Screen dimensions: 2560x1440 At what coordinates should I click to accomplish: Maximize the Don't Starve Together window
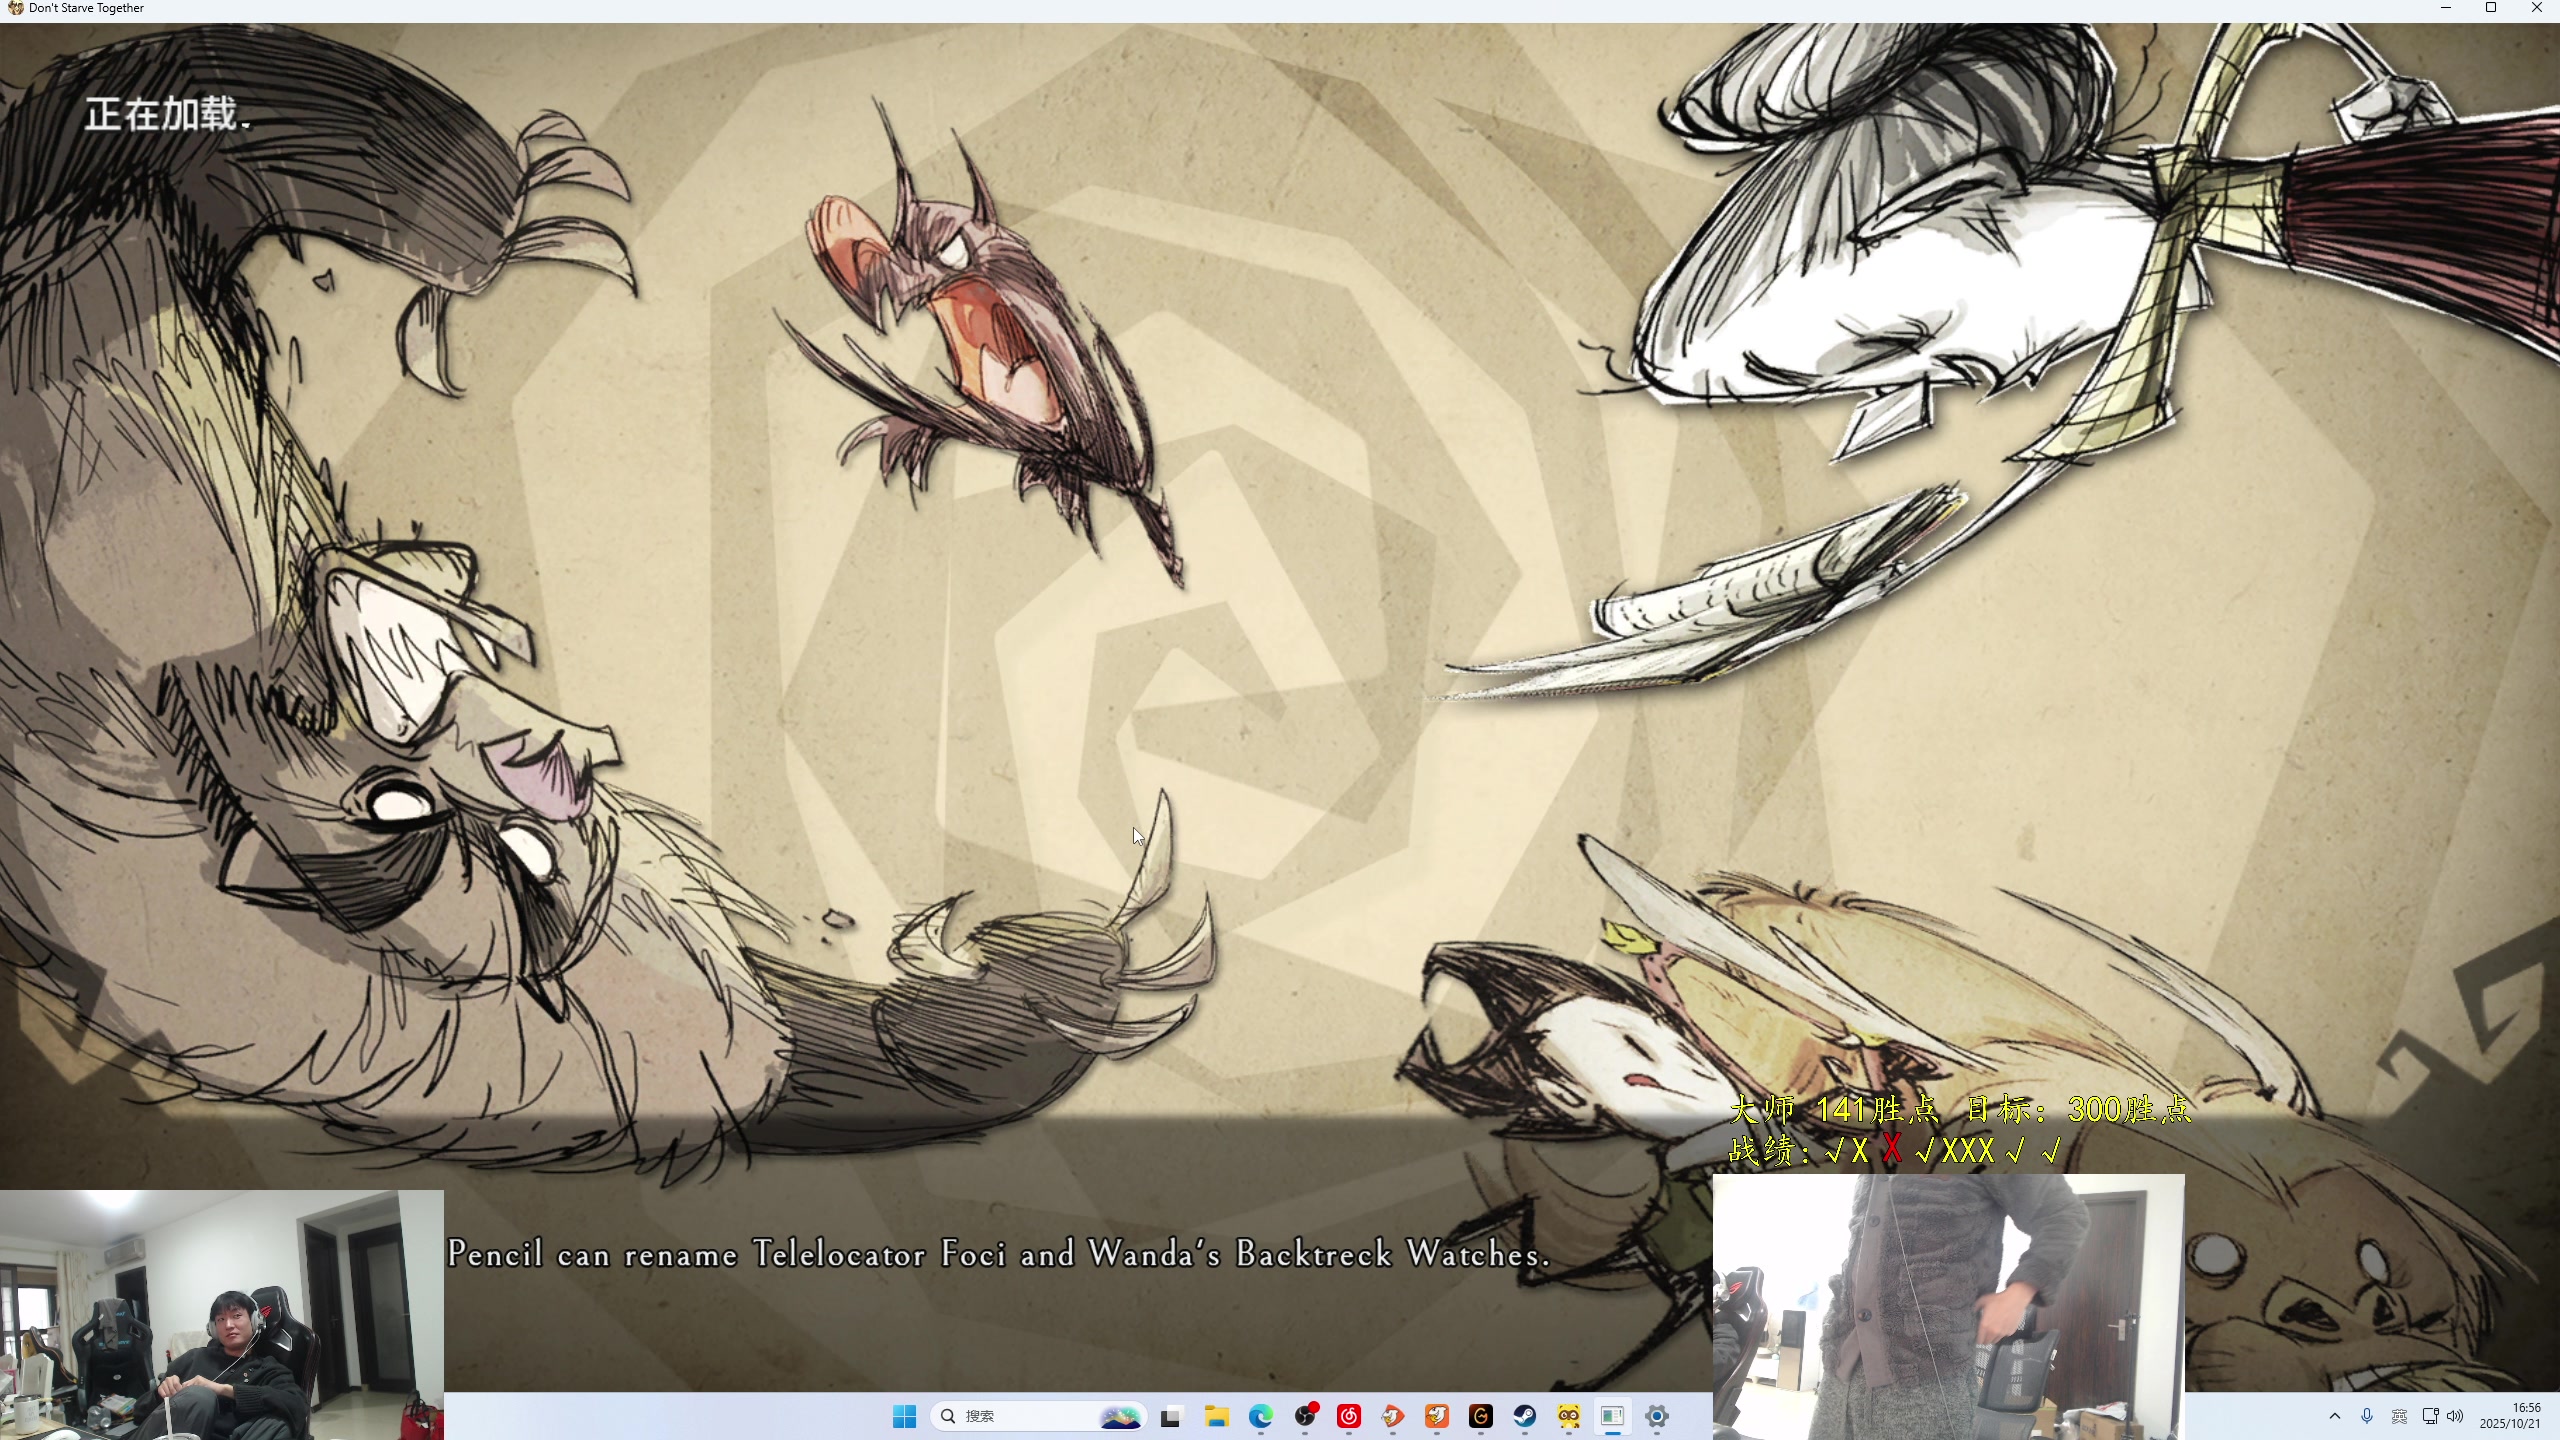coord(2491,8)
